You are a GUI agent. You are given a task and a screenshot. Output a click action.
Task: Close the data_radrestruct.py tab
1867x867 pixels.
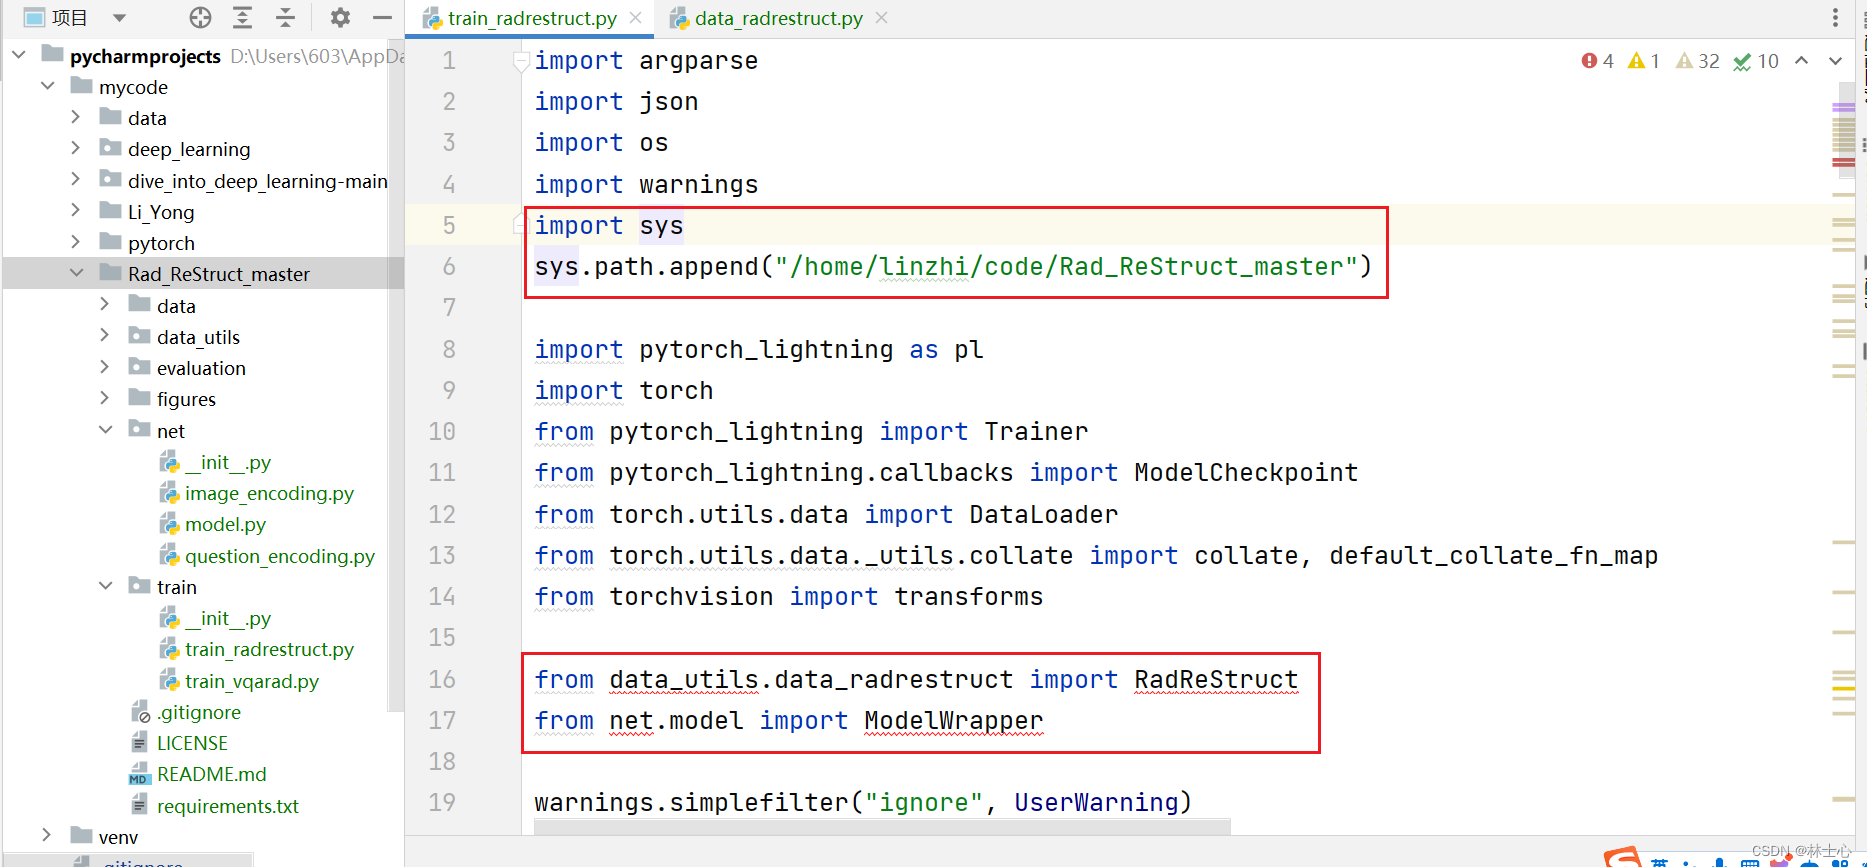(881, 18)
